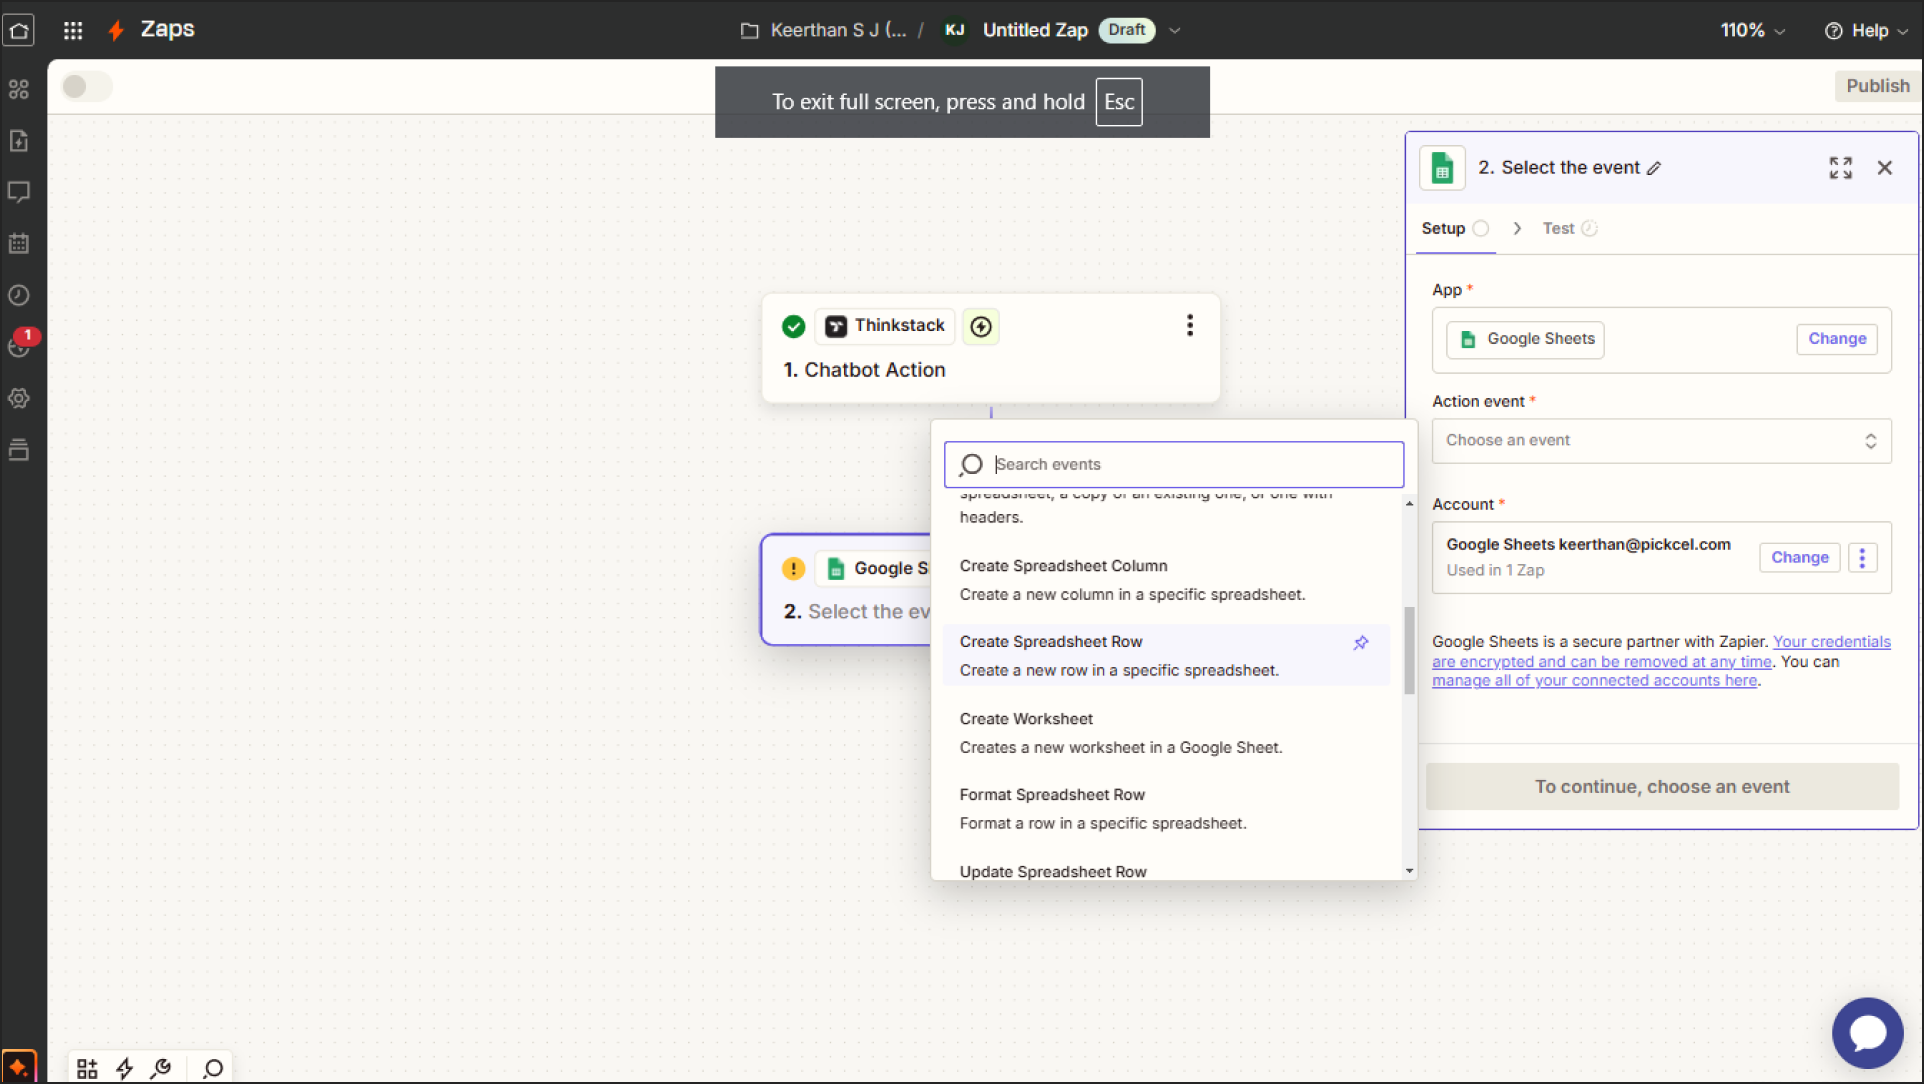Open the Zapier home icon
The width and height of the screenshot is (1924, 1084).
[19, 30]
